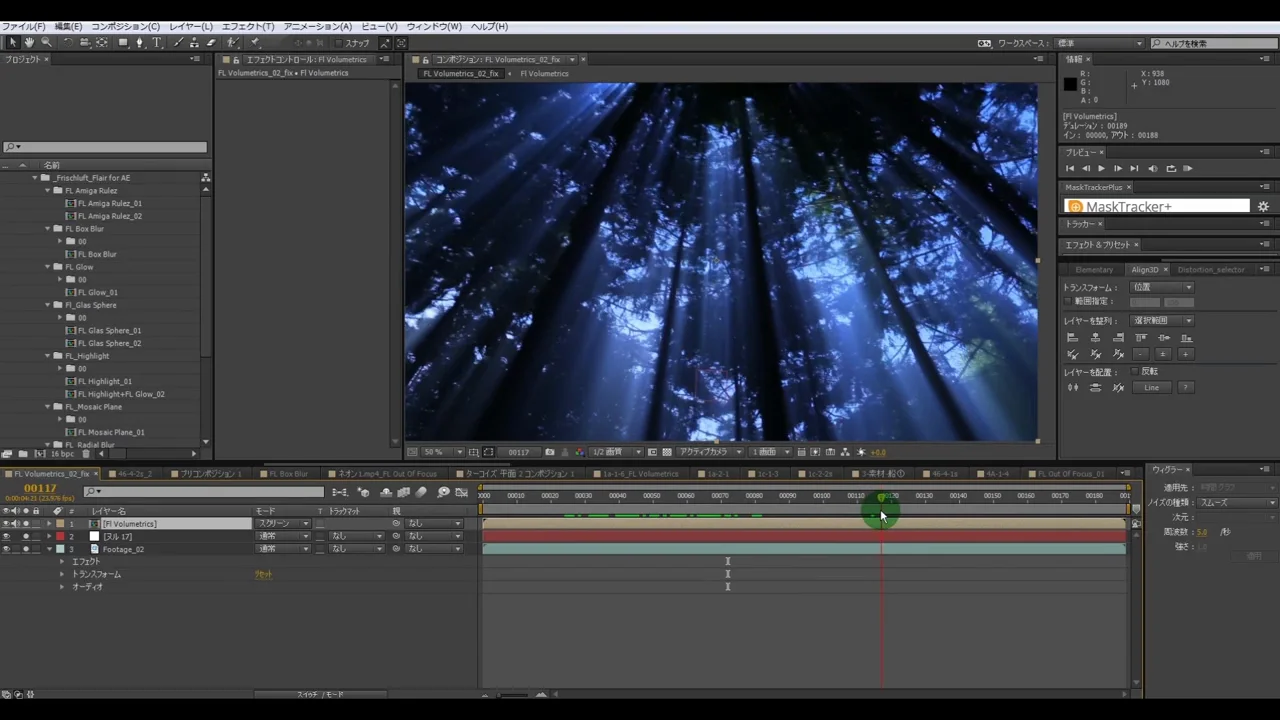This screenshot has width=1280, height=720.
Task: Switch to Distortion_selector tab
Action: click(x=1211, y=270)
